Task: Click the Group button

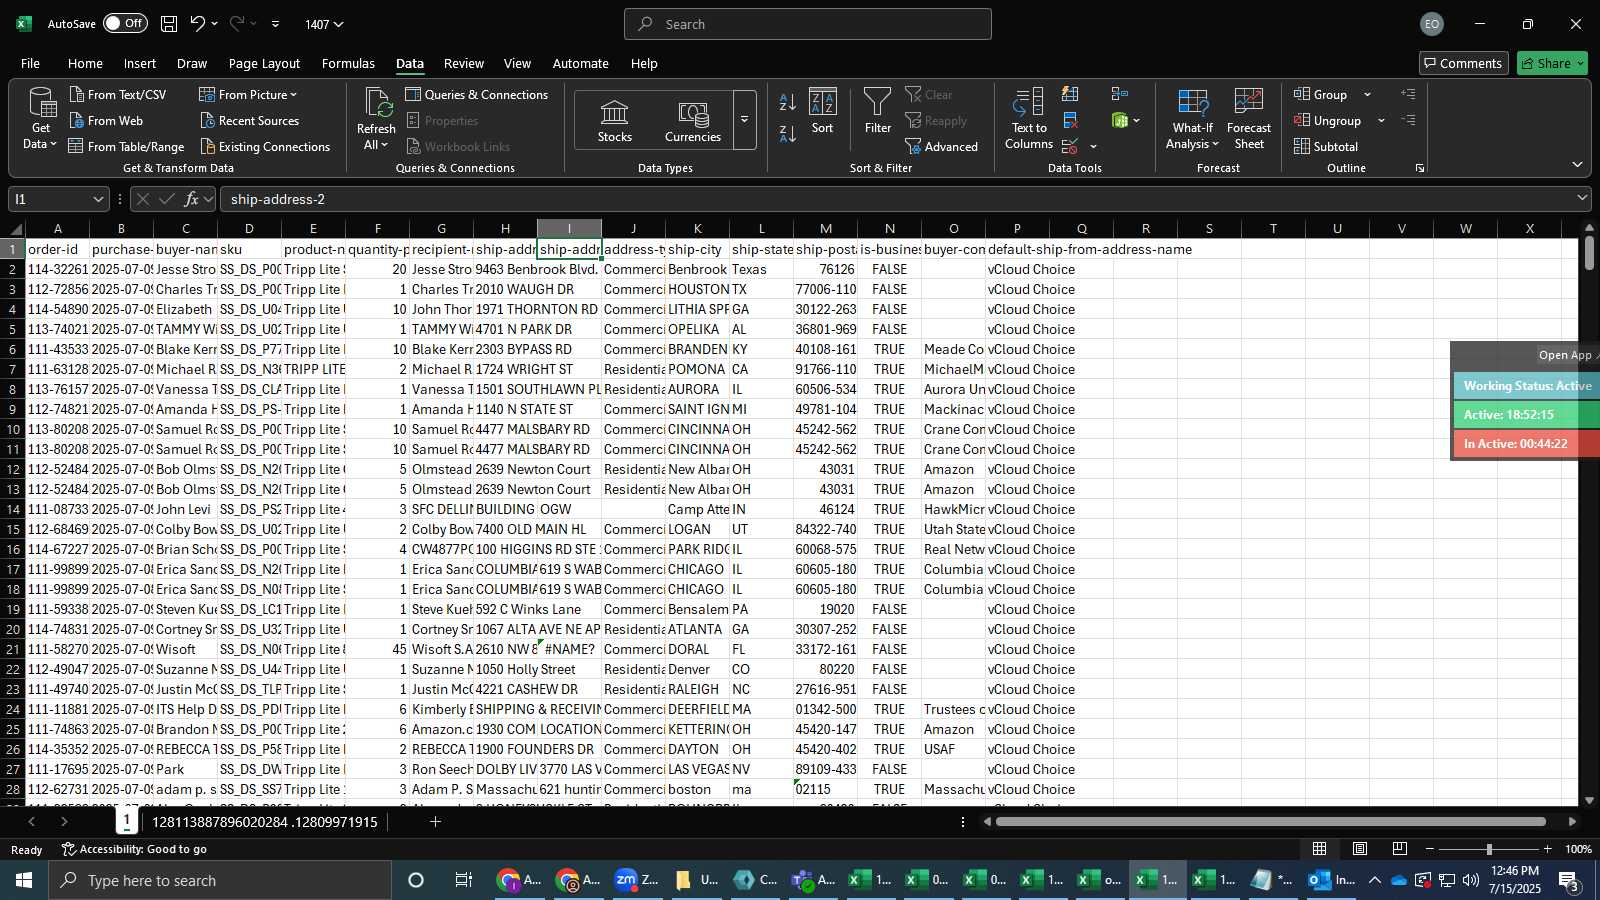Action: point(1321,94)
